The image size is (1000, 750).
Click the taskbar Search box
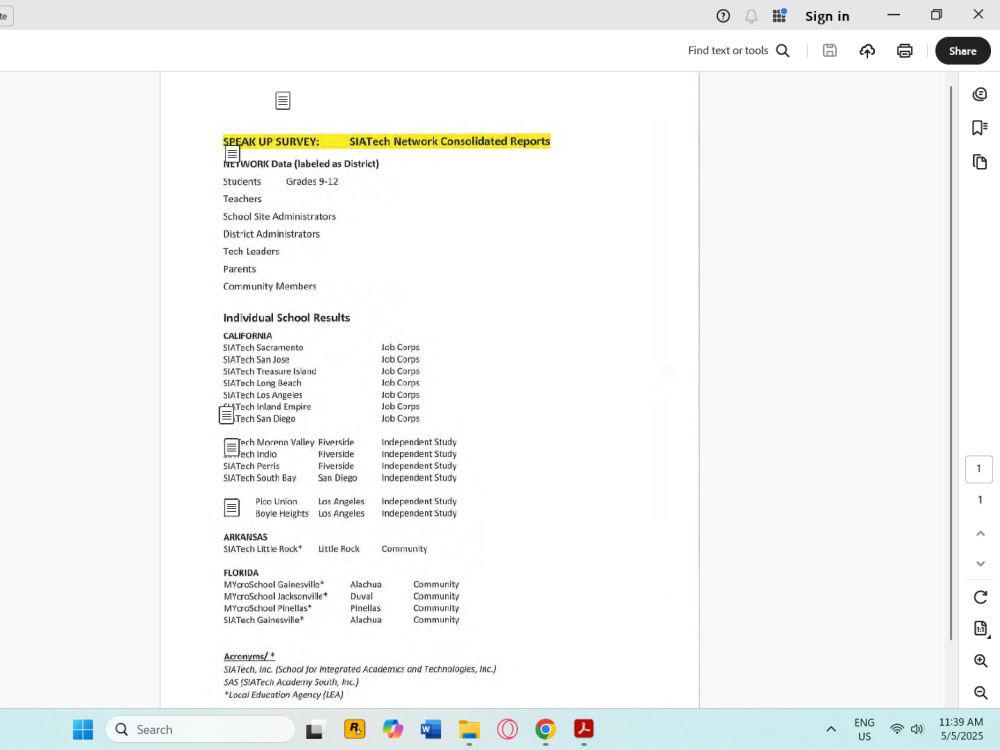(x=200, y=729)
